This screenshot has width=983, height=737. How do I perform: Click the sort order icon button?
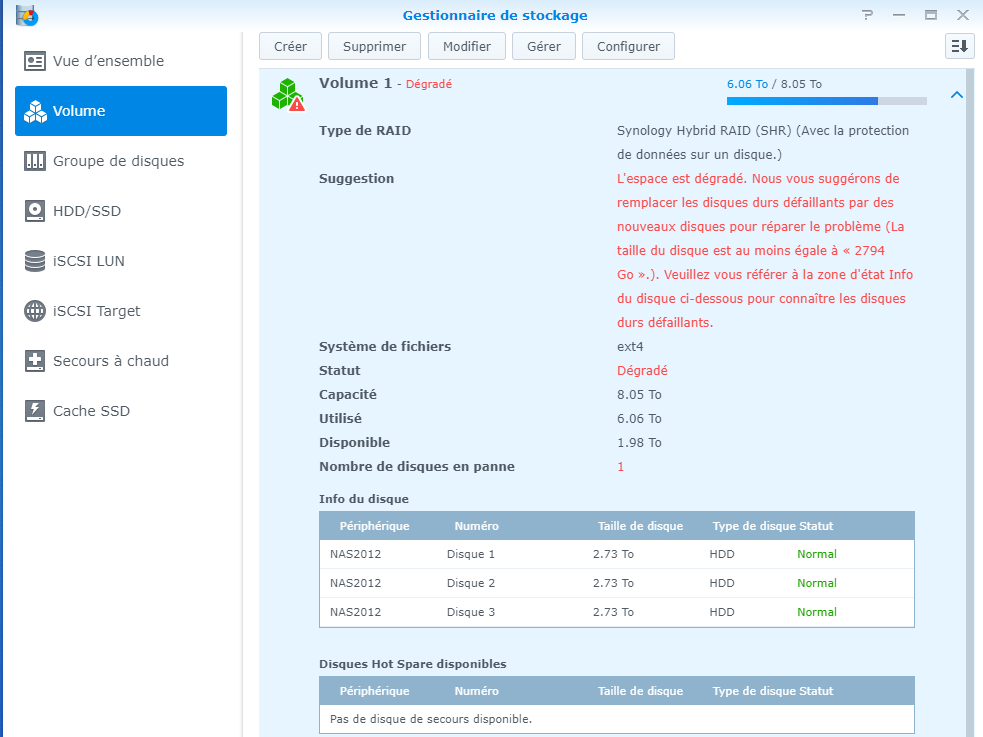pyautogui.click(x=959, y=46)
